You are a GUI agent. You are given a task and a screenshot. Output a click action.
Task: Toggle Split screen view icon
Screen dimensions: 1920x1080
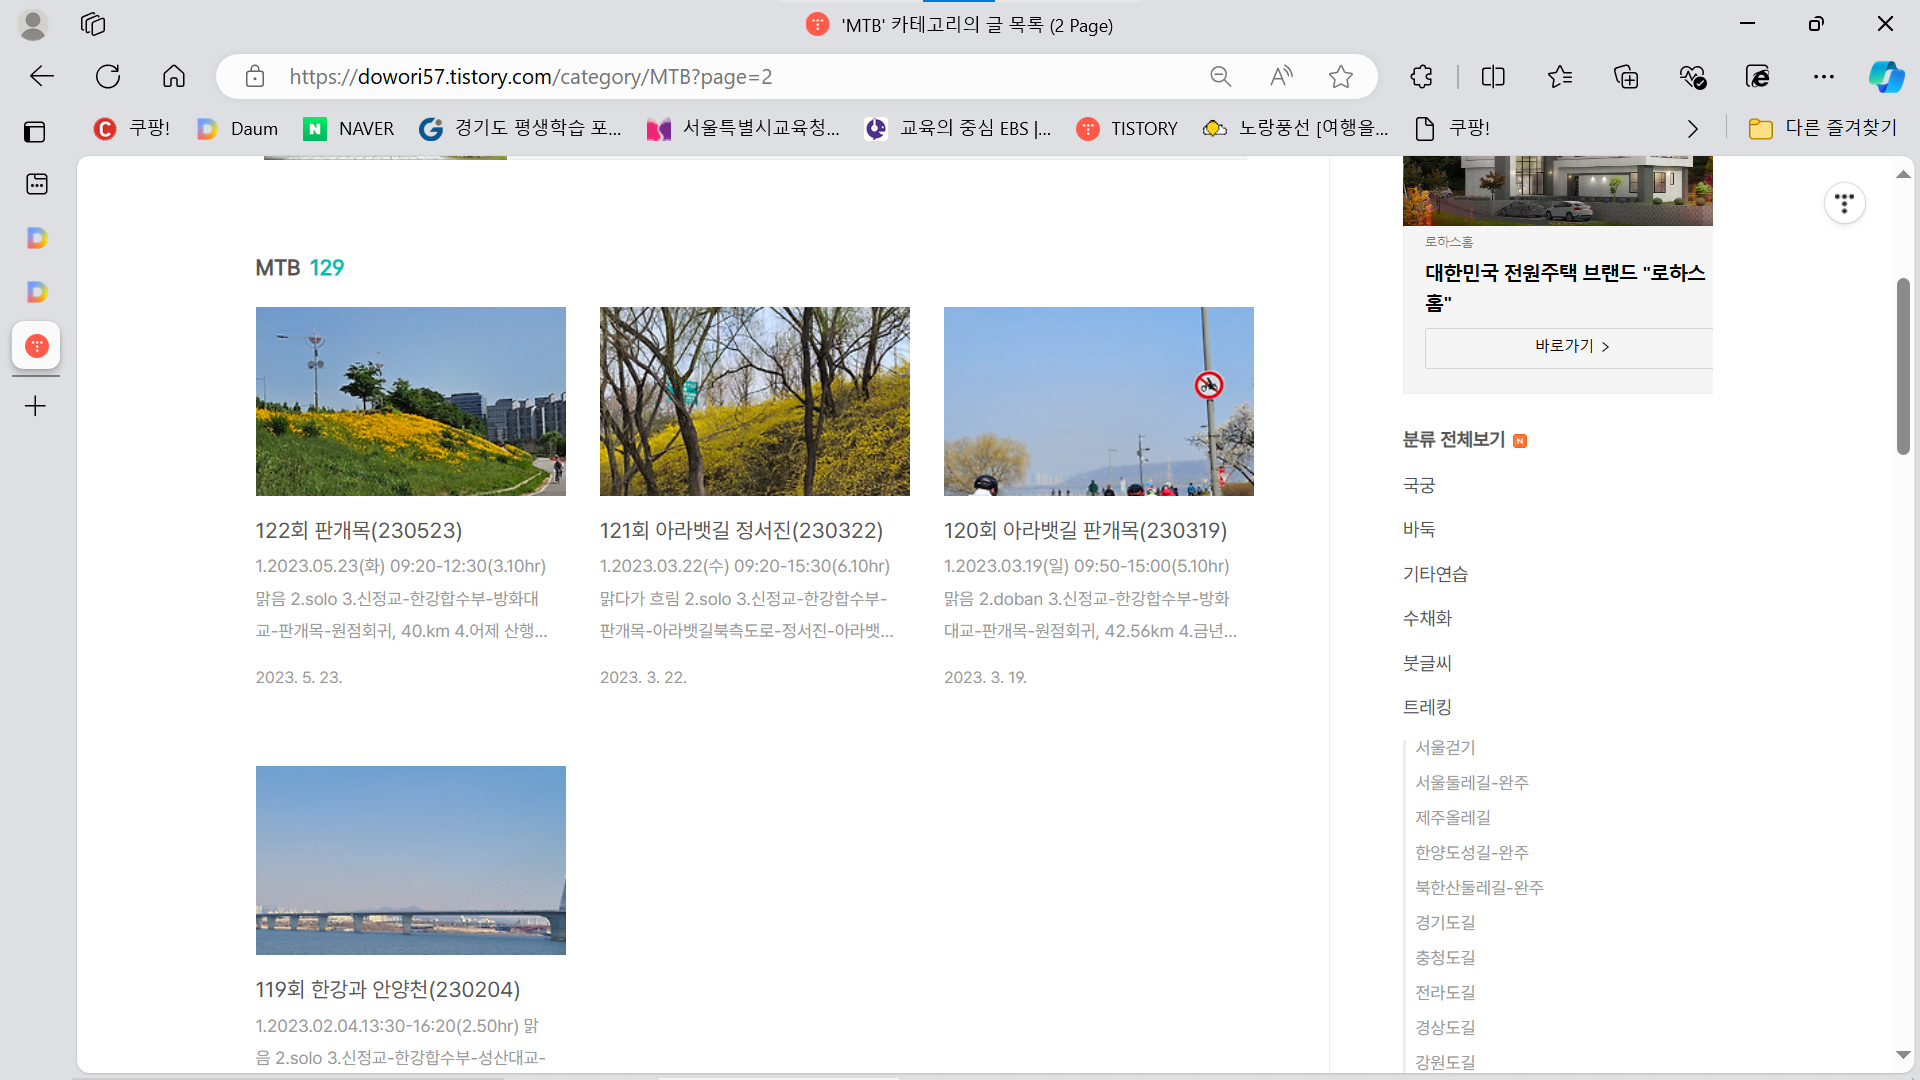[x=1493, y=77]
